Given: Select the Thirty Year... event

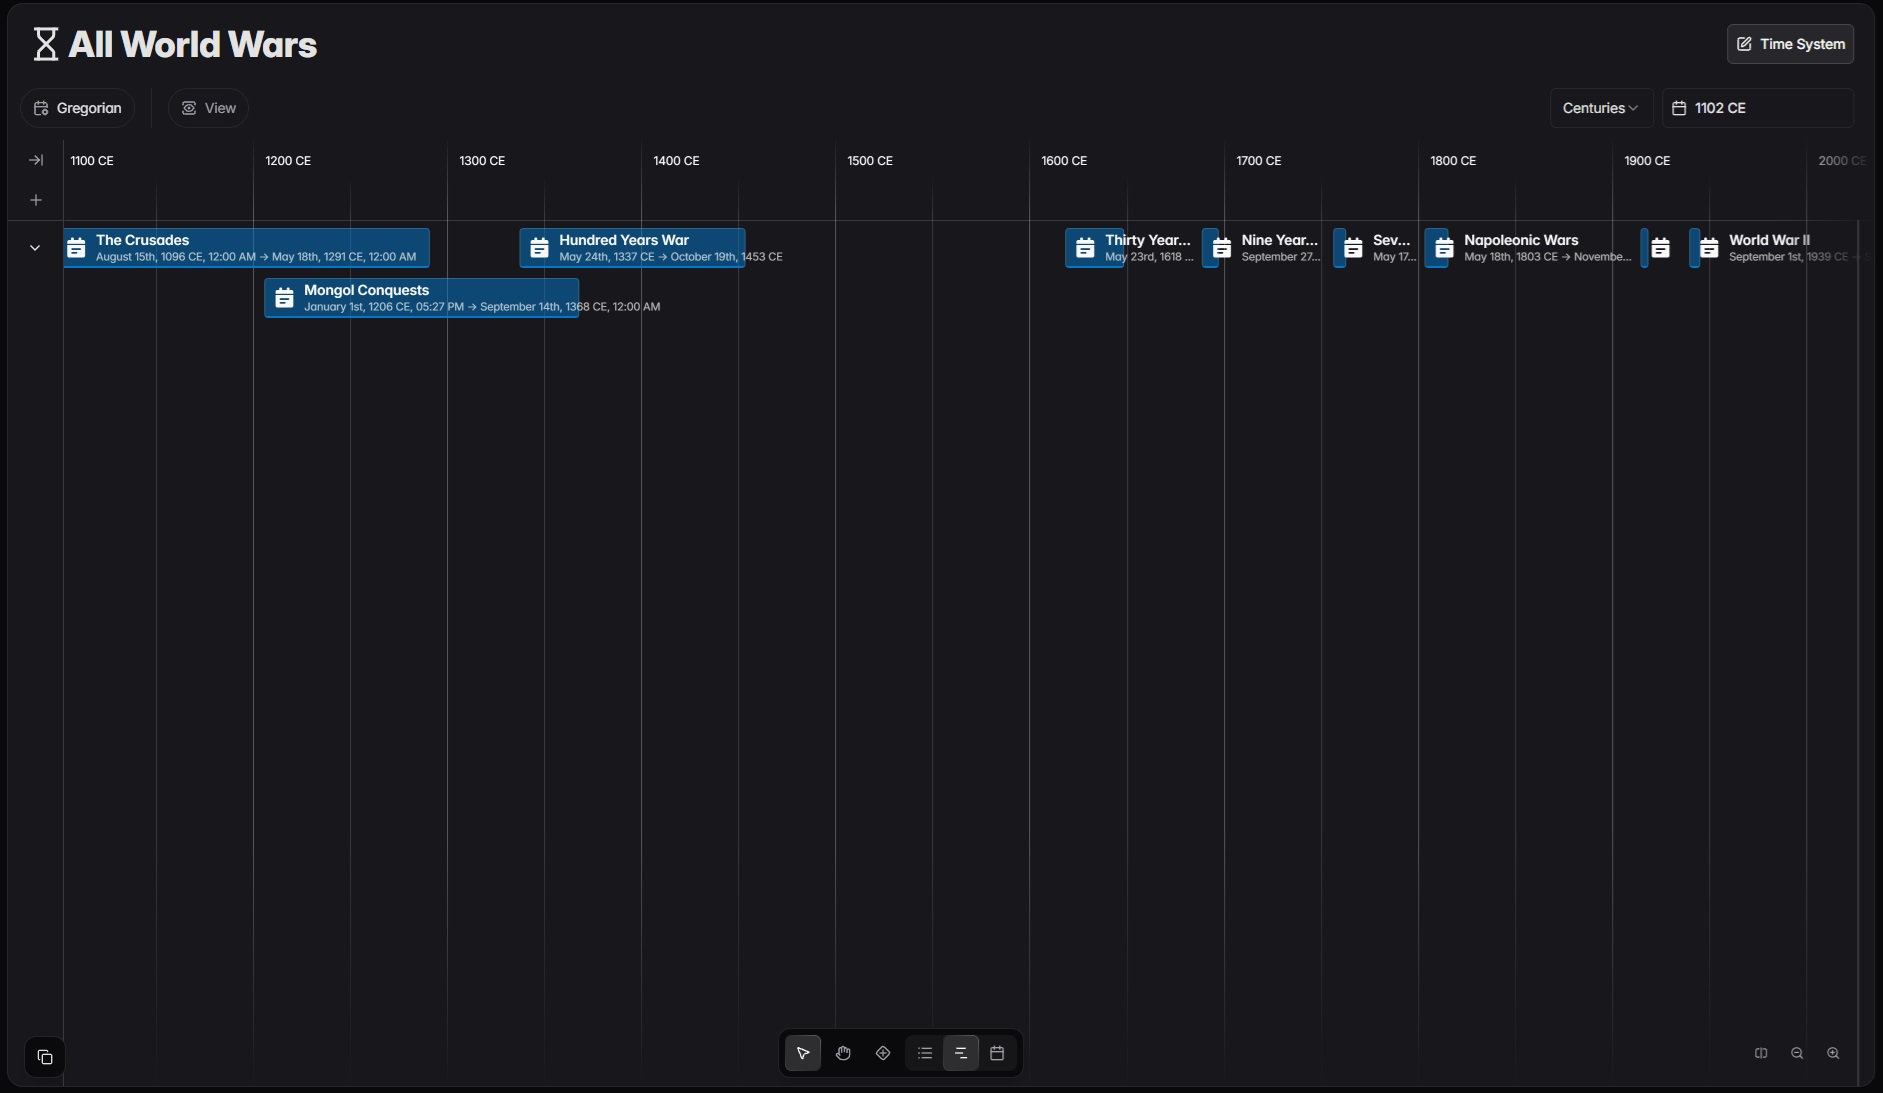Looking at the screenshot, I should 1095,248.
